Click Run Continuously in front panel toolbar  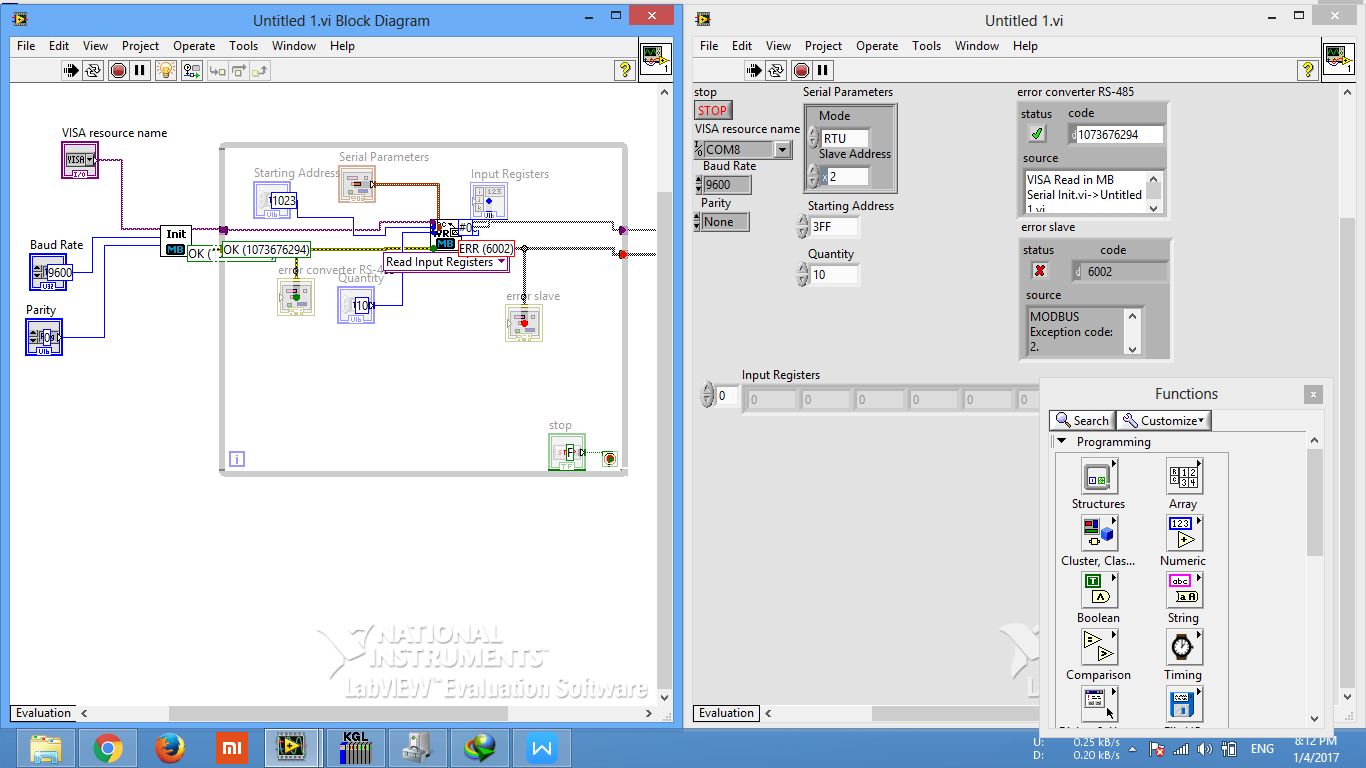pos(777,70)
